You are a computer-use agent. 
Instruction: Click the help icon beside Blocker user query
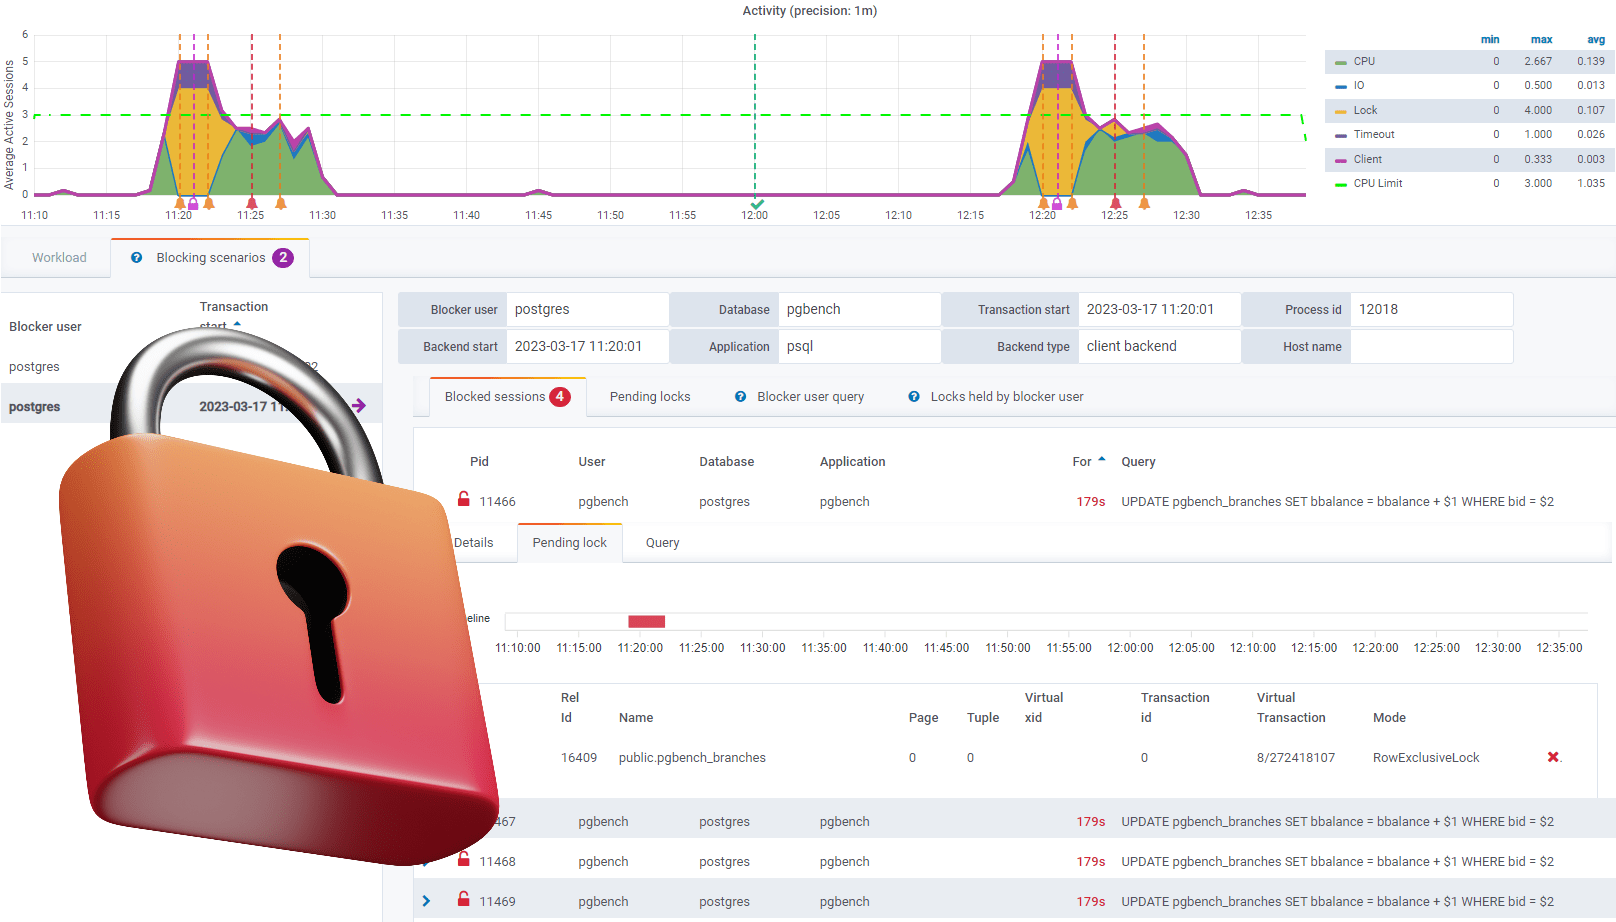pyautogui.click(x=740, y=396)
